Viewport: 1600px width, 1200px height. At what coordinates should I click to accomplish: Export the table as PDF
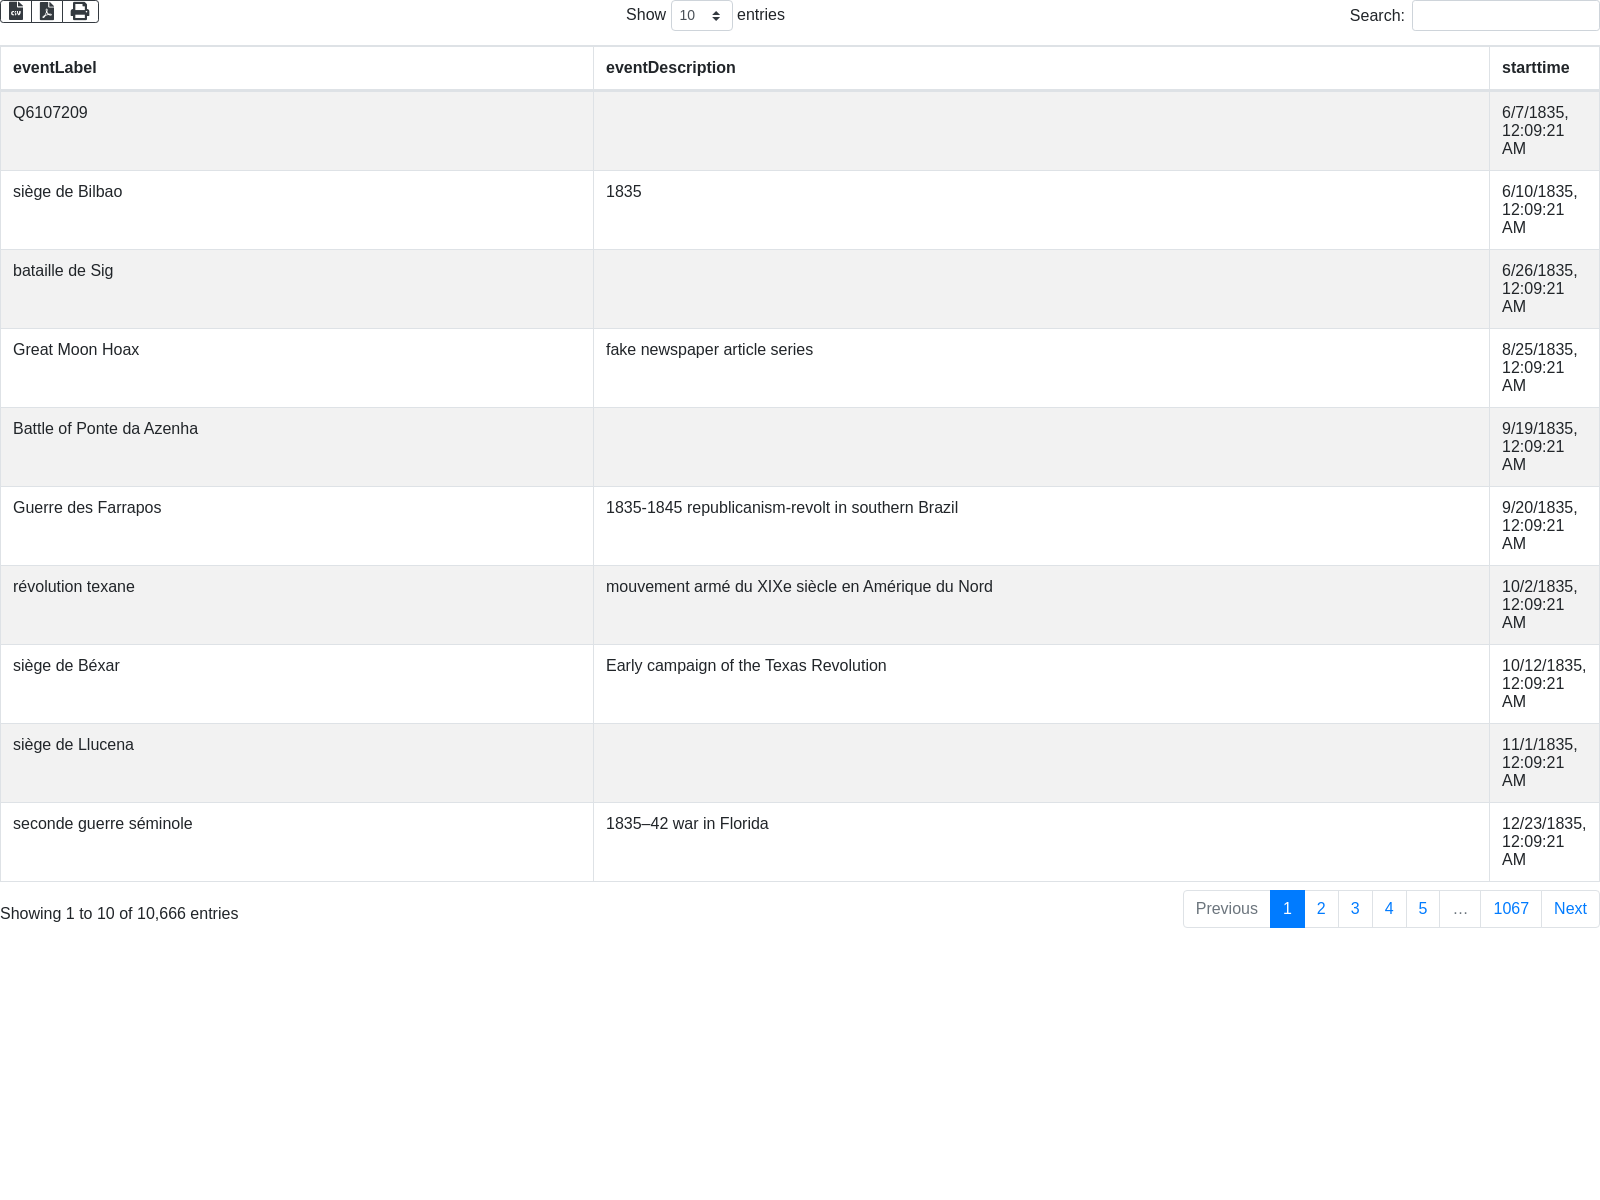pos(47,11)
